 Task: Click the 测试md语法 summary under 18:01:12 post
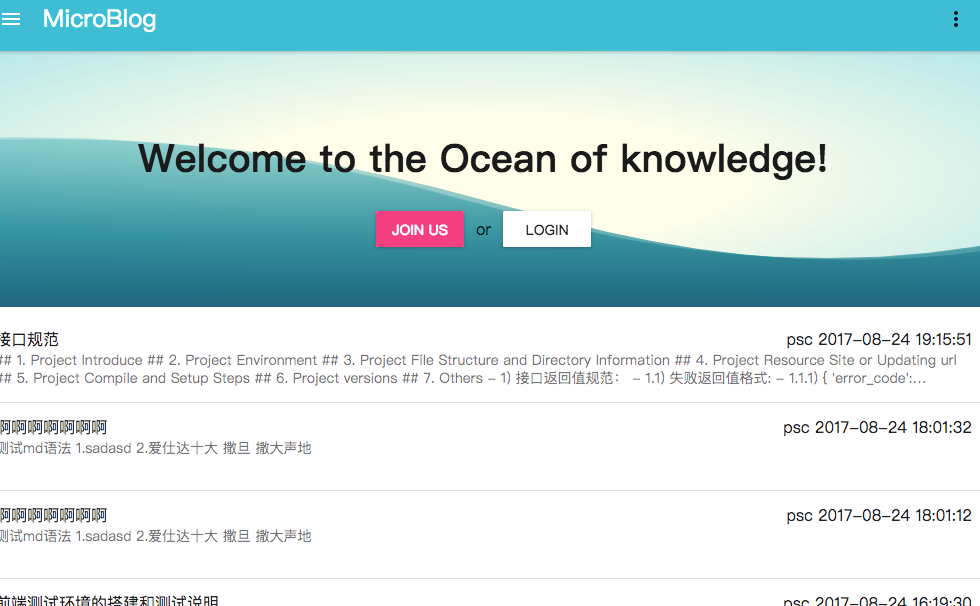156,536
